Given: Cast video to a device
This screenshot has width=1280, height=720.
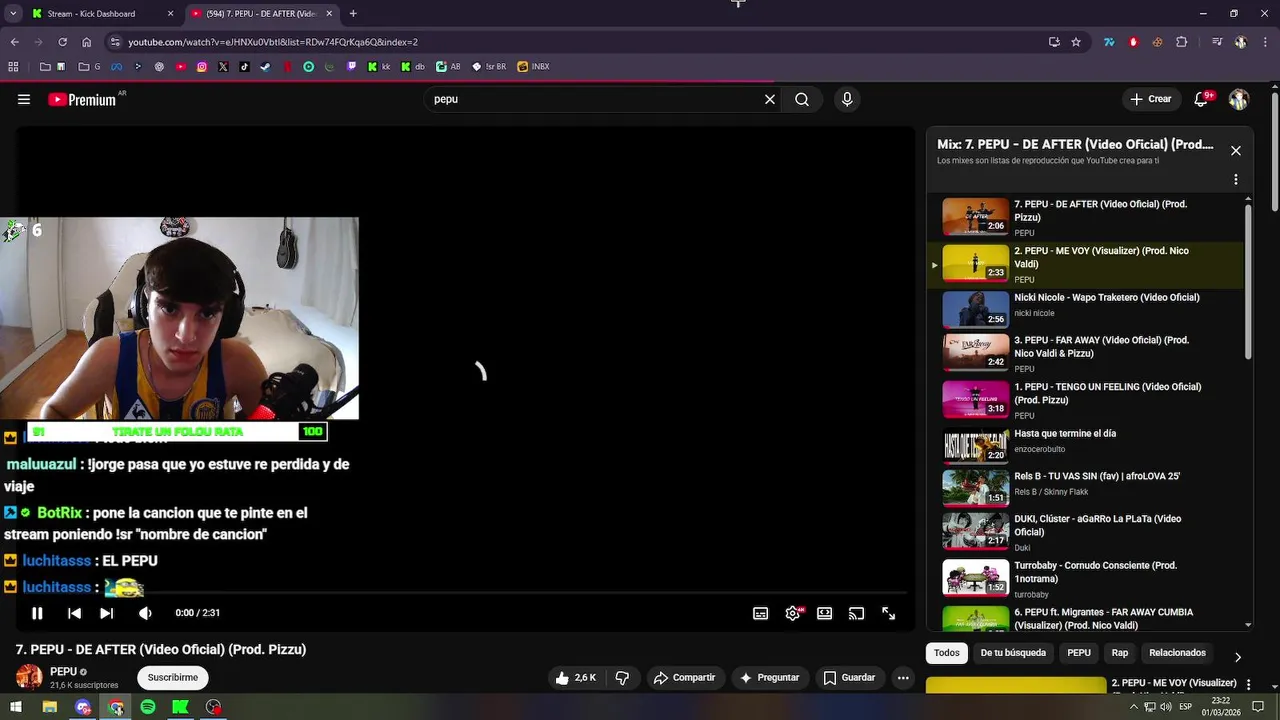Looking at the screenshot, I should coord(856,613).
